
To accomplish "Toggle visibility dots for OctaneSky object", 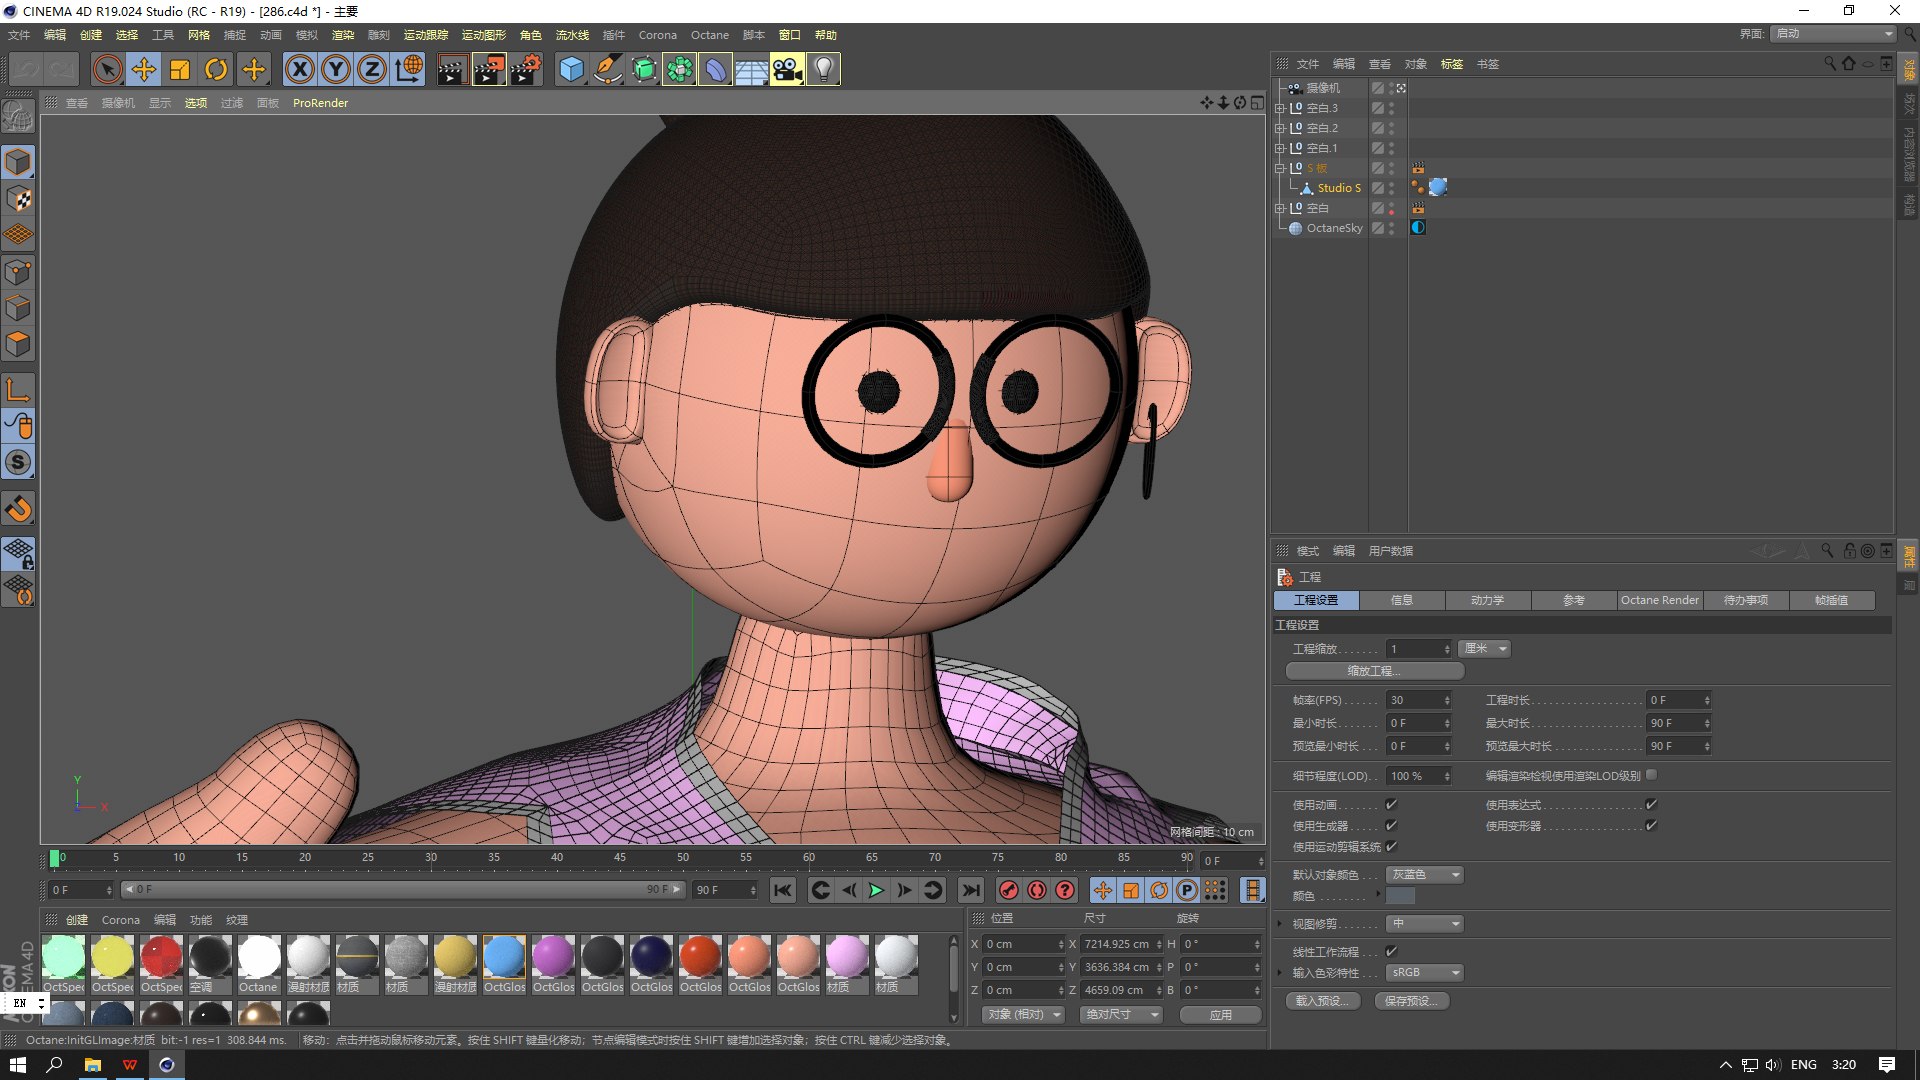I will point(1391,228).
